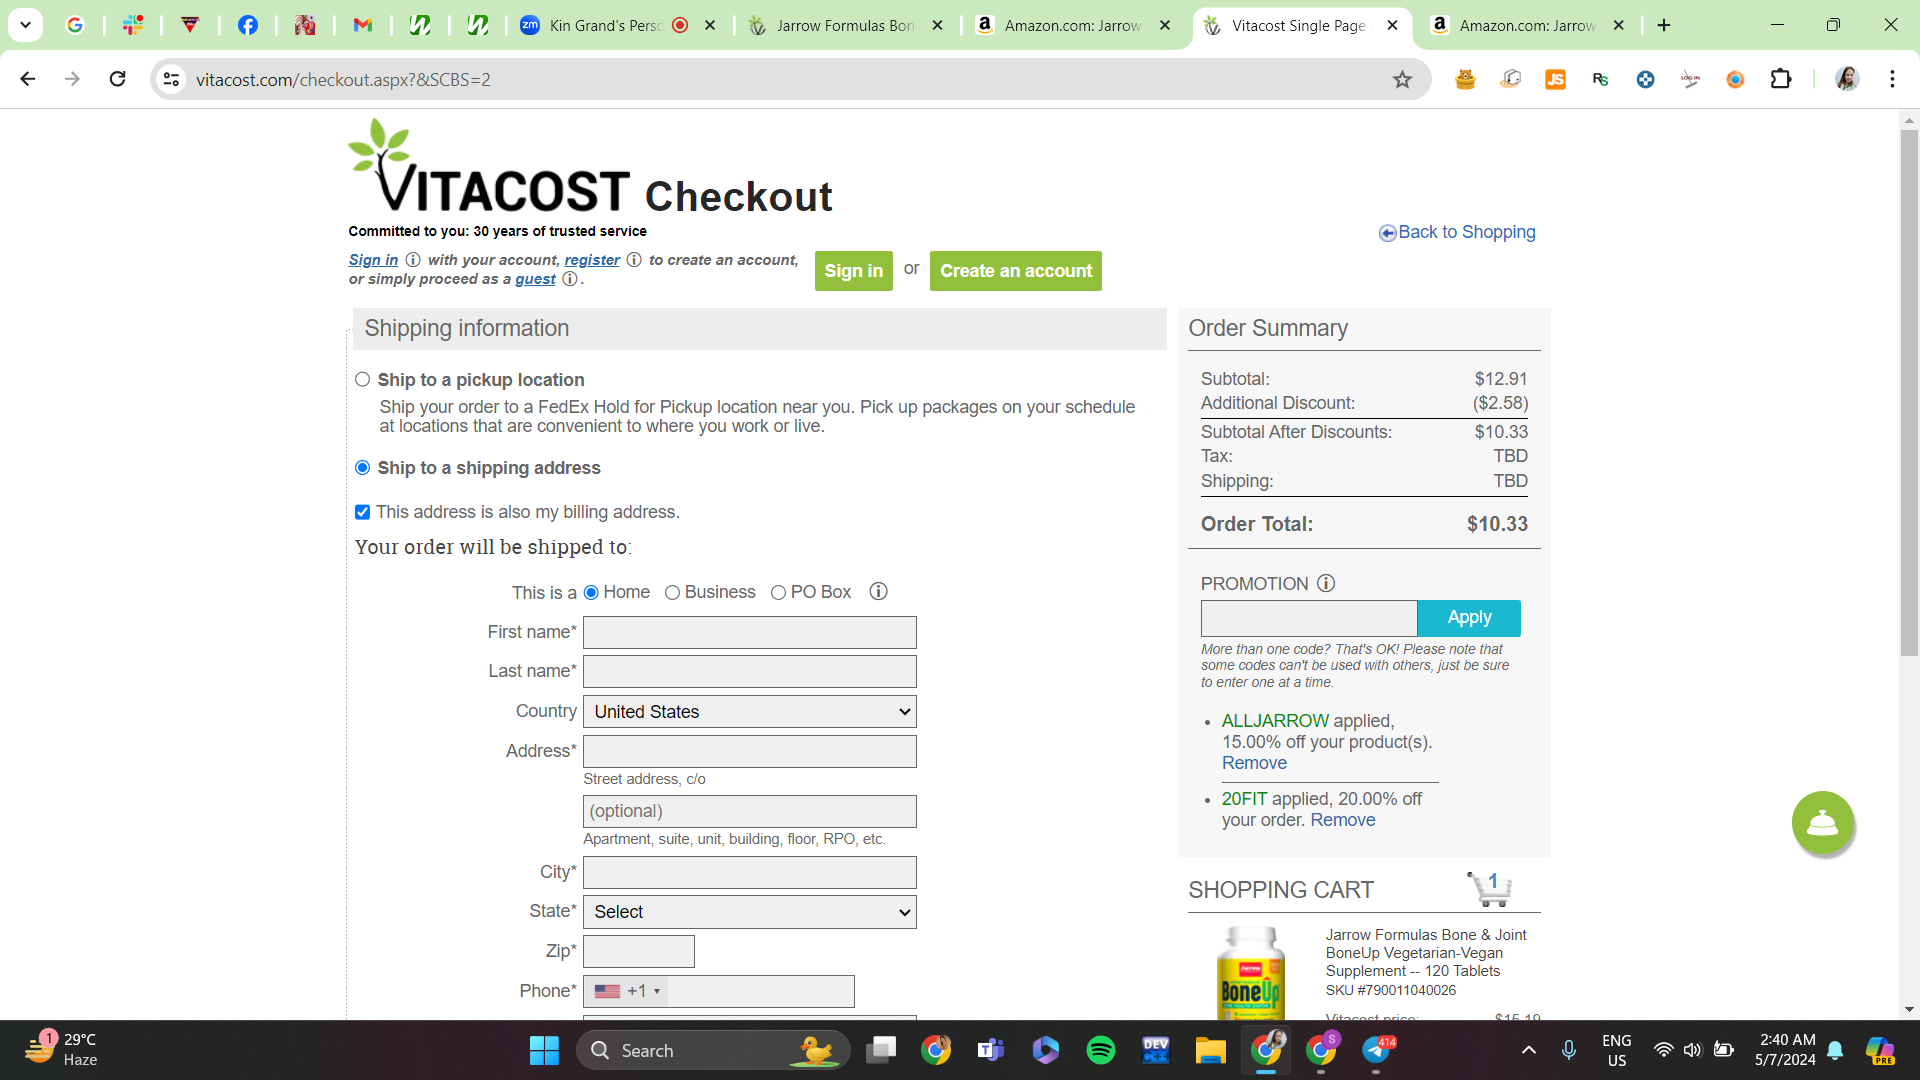This screenshot has width=1920, height=1080.
Task: Bookmark this page with star icon
Action: click(x=1402, y=79)
